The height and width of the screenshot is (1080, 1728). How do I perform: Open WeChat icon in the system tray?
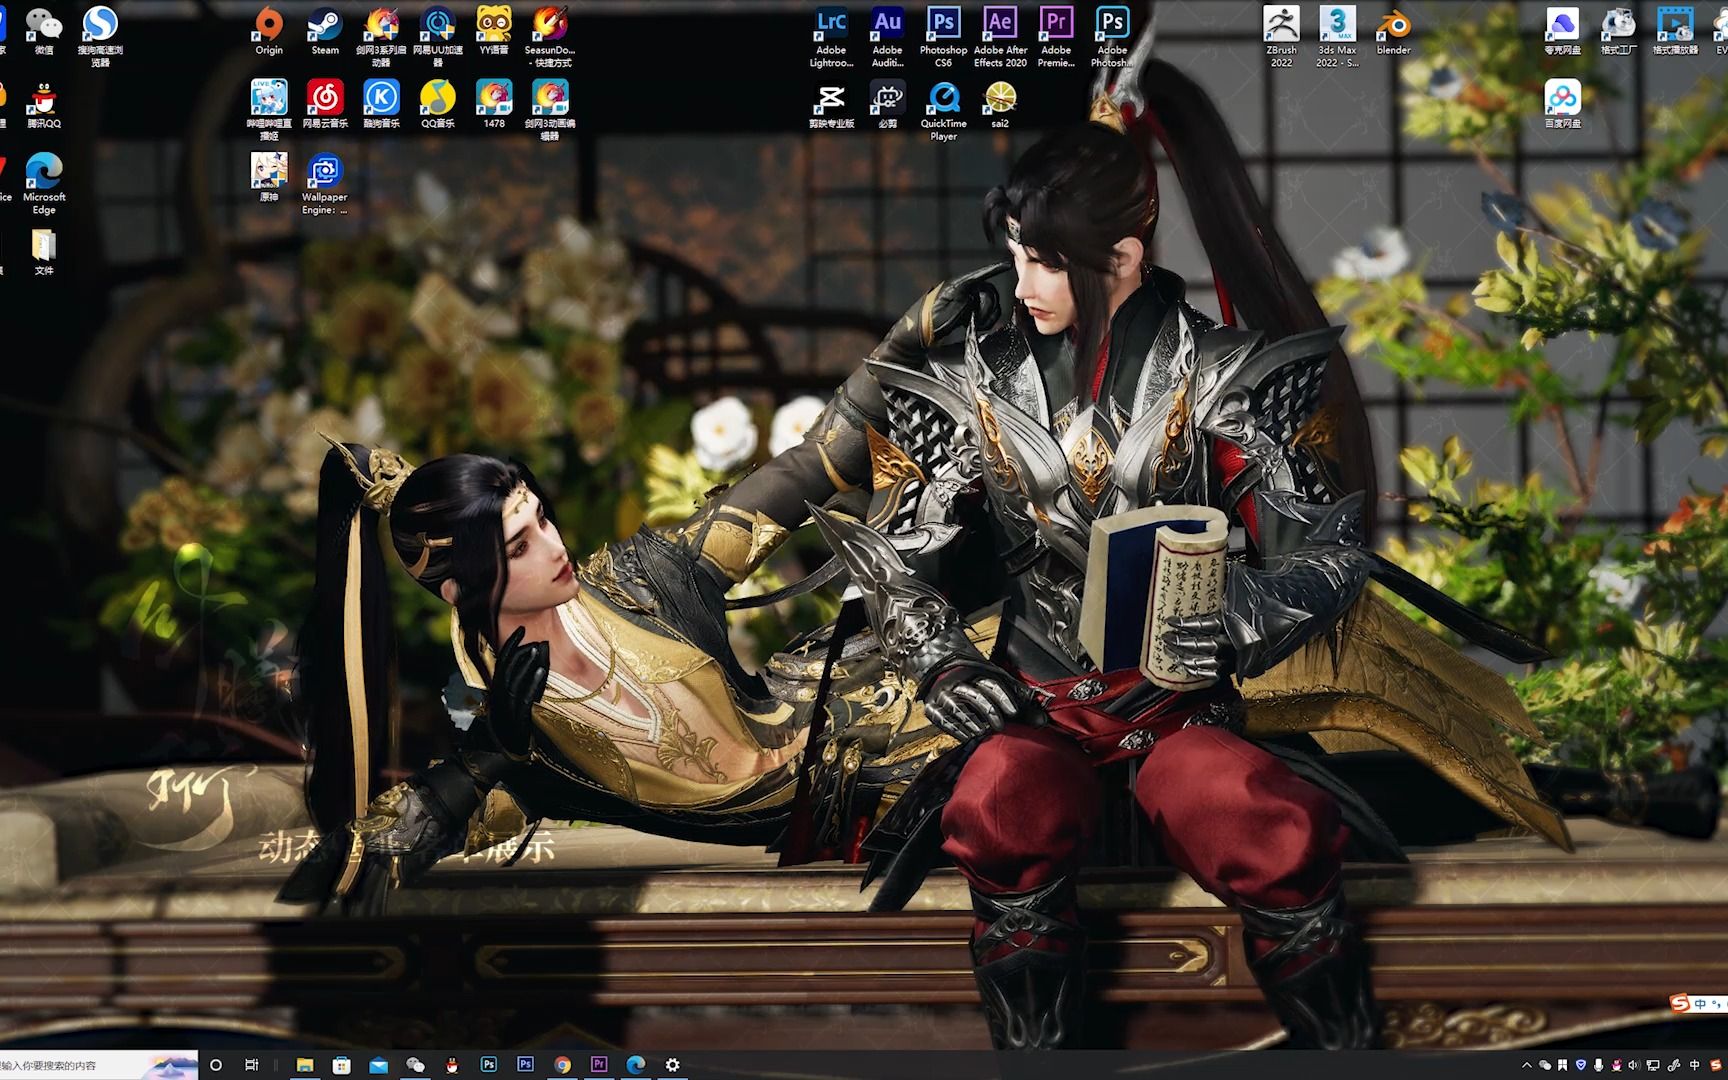[x=1545, y=1065]
